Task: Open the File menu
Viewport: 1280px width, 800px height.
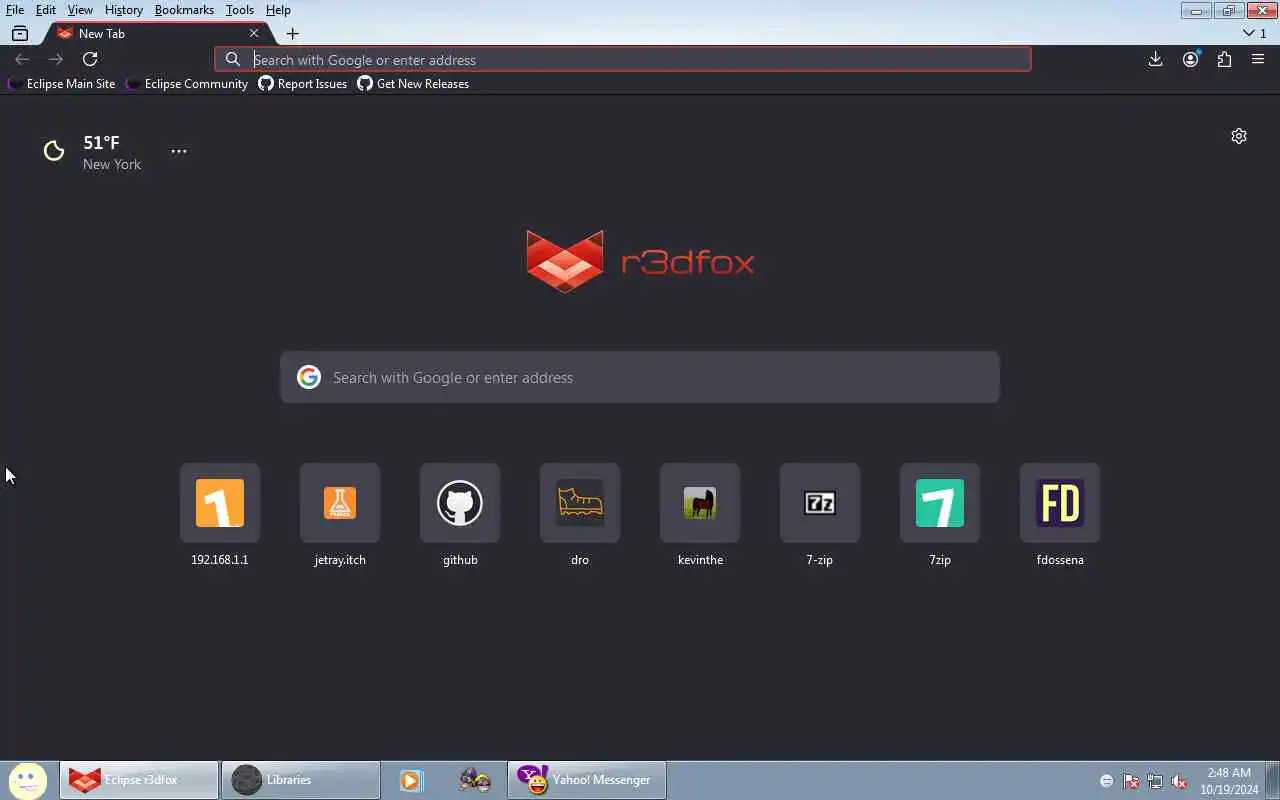Action: (x=15, y=10)
